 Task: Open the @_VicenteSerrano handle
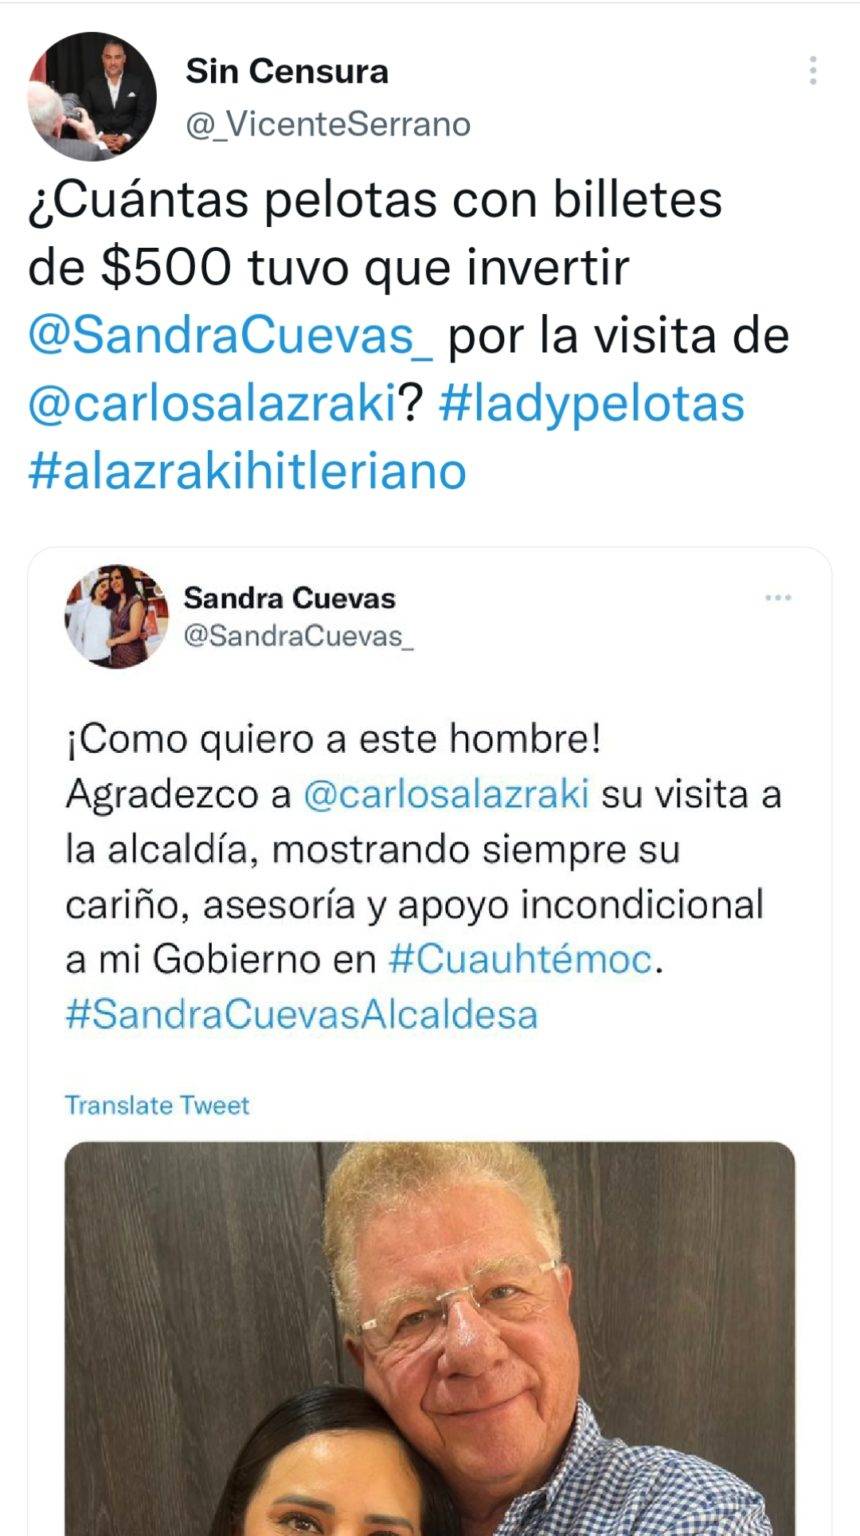[328, 124]
